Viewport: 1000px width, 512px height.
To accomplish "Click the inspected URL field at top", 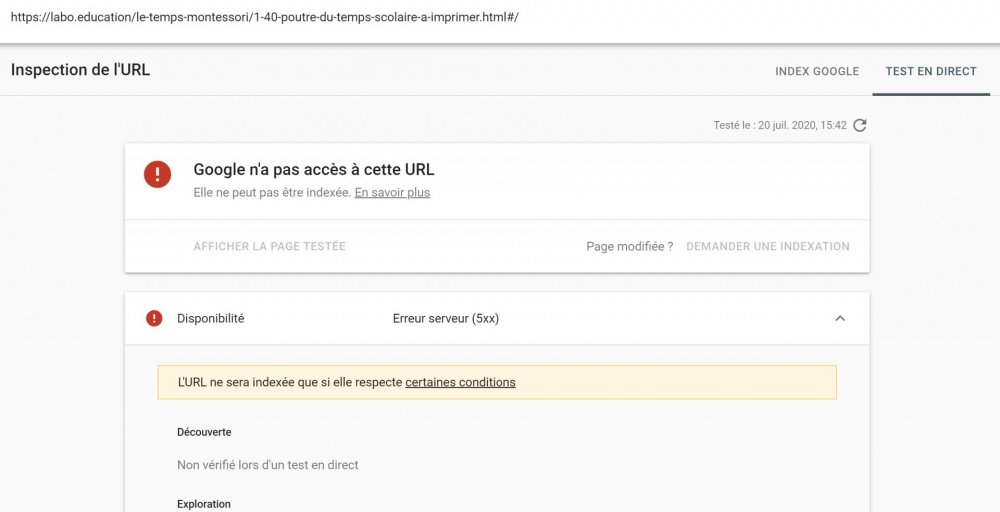I will tap(265, 17).
